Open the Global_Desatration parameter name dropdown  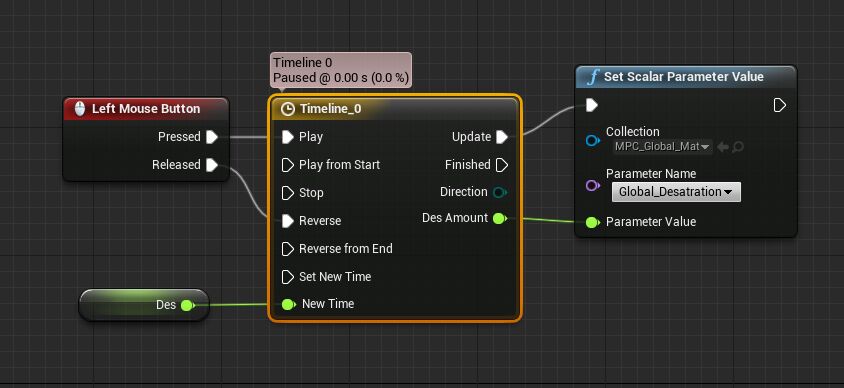(x=676, y=192)
